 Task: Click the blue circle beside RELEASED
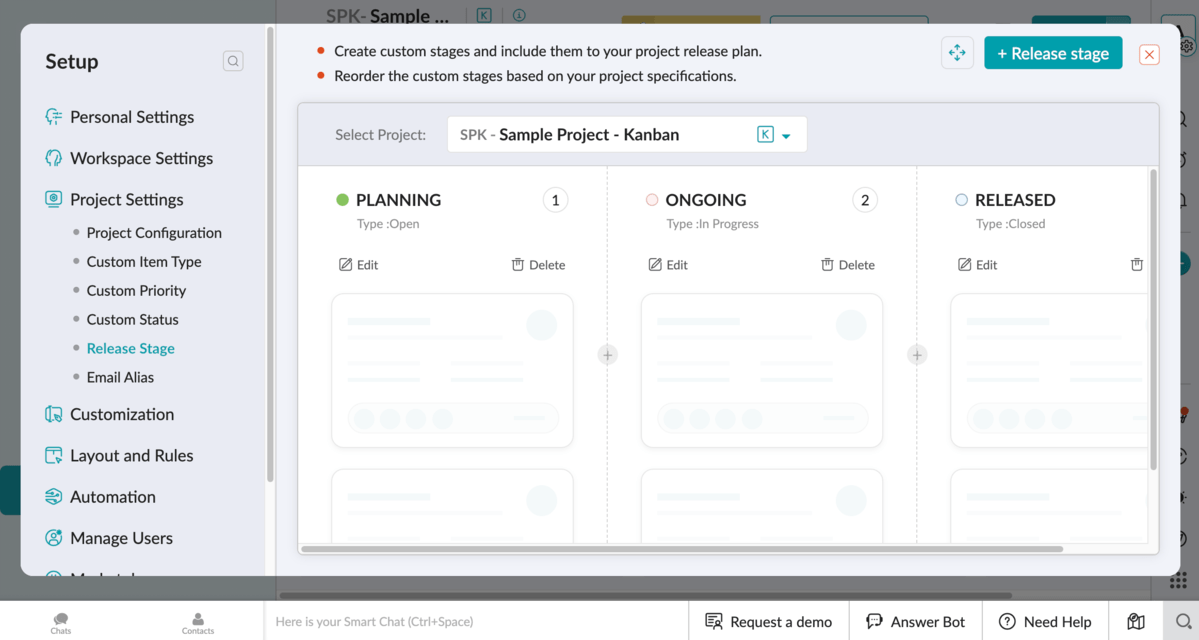tap(961, 199)
